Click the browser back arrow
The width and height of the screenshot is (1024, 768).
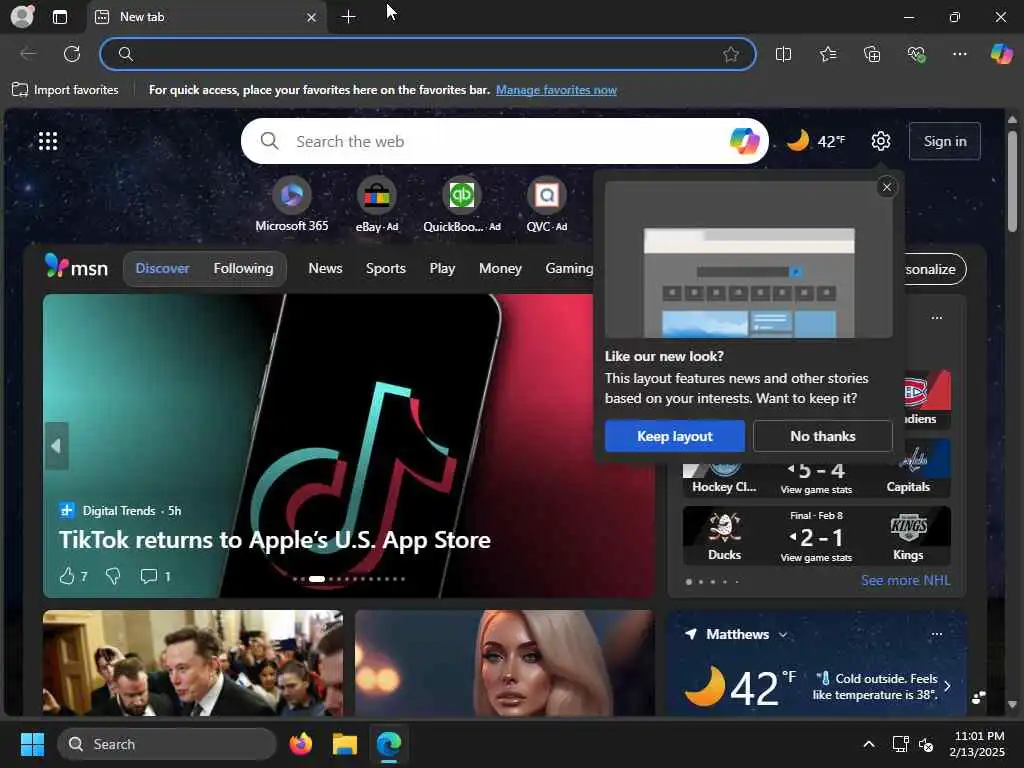click(x=28, y=54)
